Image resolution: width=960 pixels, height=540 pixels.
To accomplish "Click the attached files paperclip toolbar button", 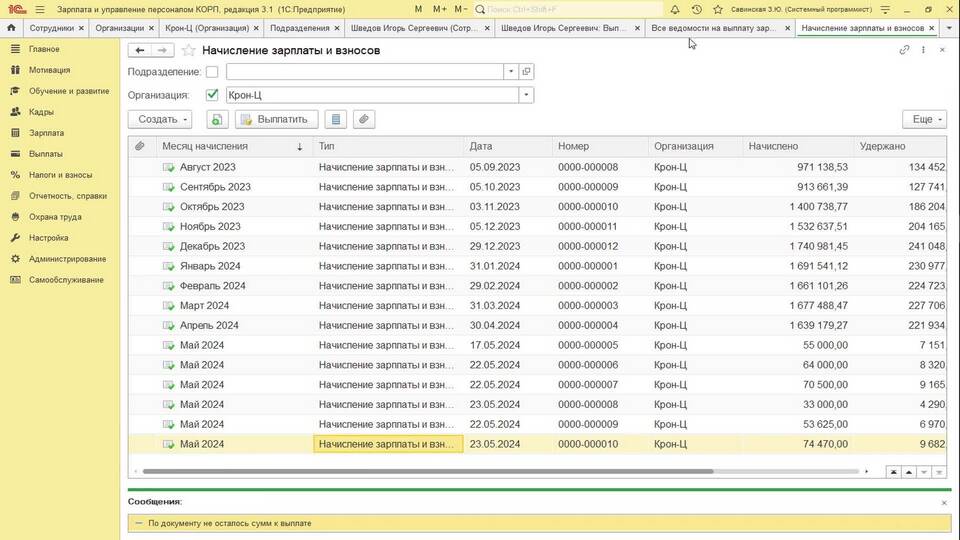I will 364,119.
